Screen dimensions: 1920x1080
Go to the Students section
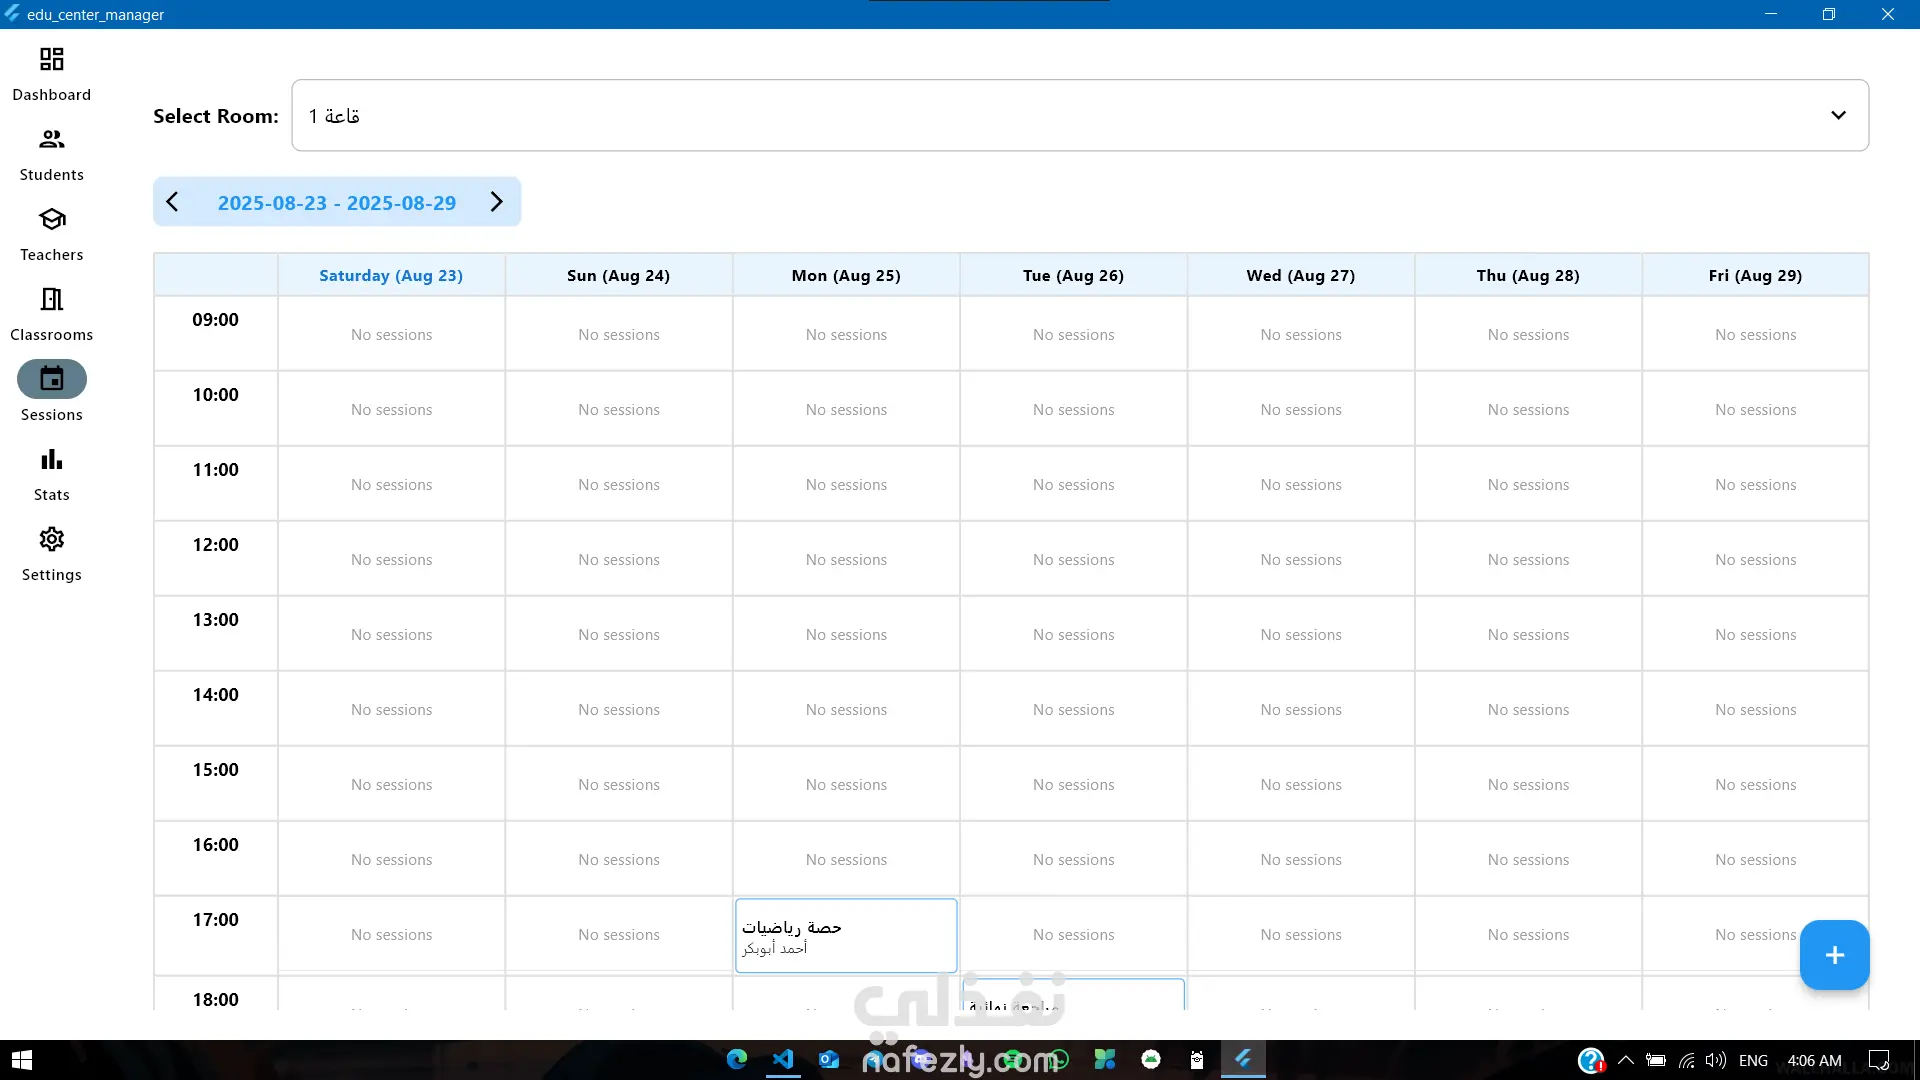point(51,154)
